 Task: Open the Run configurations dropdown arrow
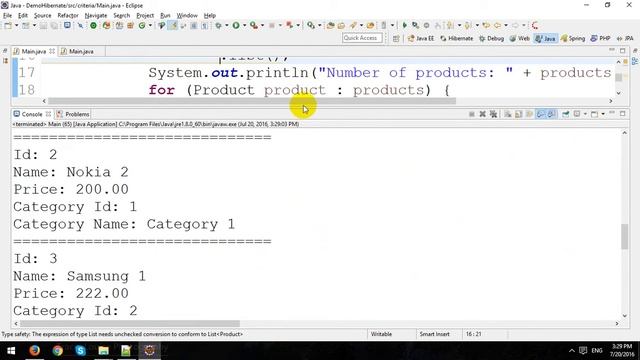244,25
